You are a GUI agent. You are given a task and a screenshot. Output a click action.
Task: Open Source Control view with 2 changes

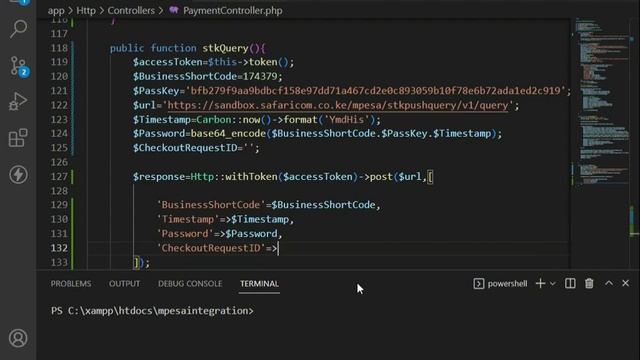click(18, 66)
